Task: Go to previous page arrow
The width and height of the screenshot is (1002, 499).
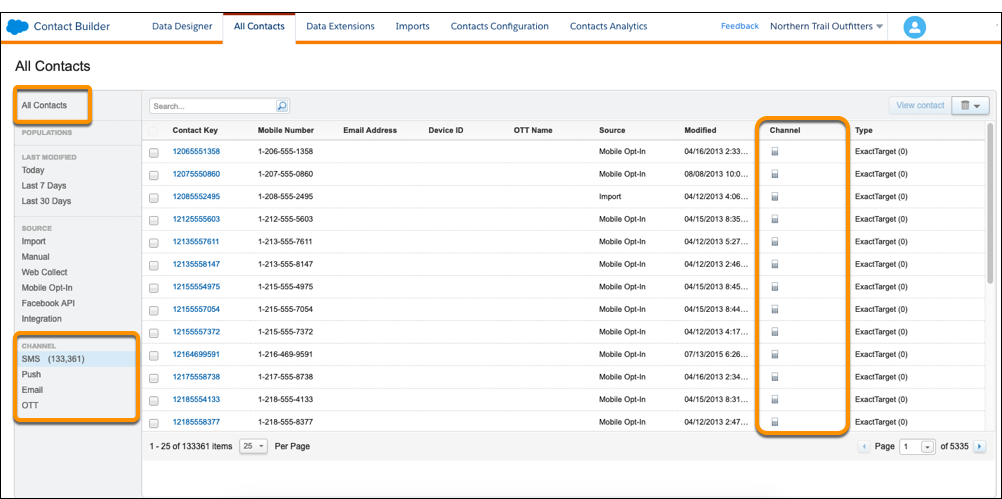Action: point(865,447)
